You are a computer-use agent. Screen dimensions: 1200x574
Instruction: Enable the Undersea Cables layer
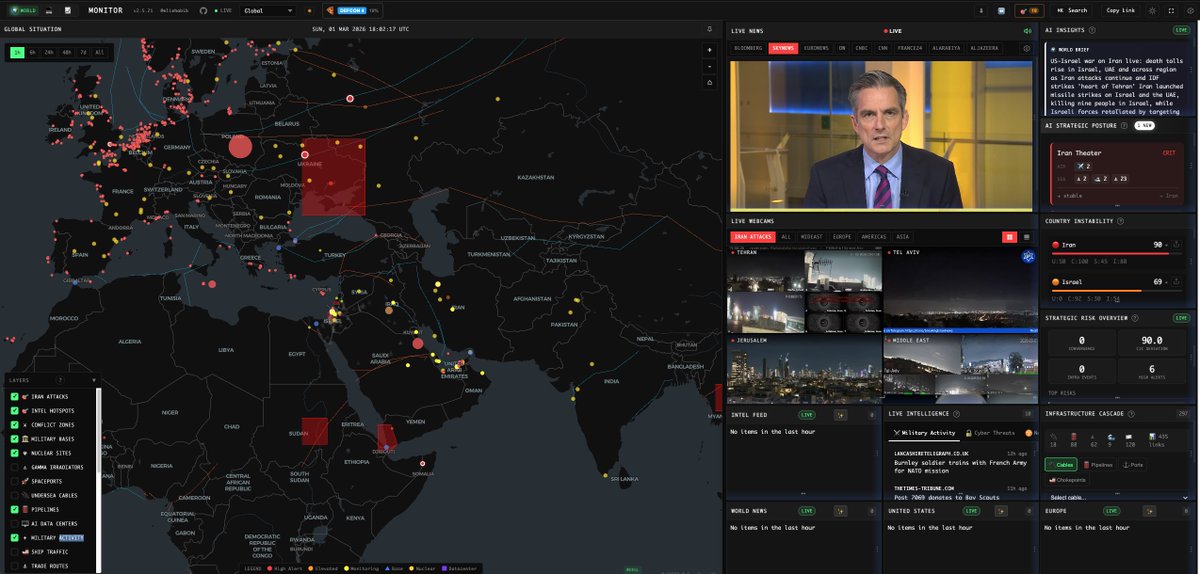pos(15,495)
